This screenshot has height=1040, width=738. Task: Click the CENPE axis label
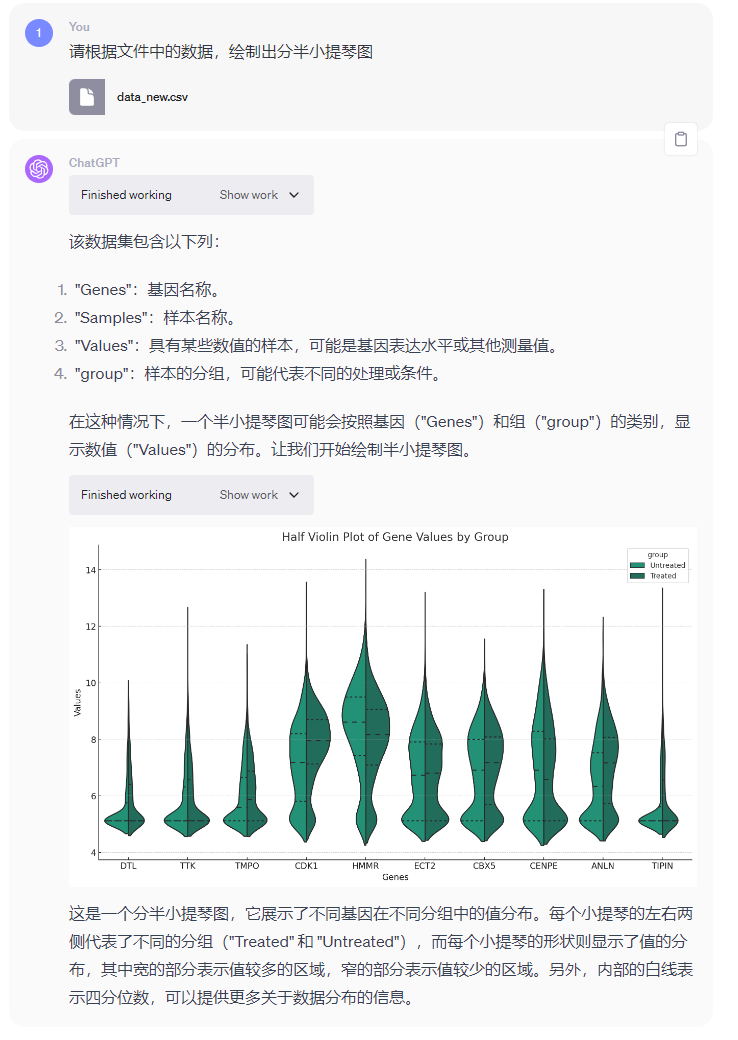pos(544,866)
